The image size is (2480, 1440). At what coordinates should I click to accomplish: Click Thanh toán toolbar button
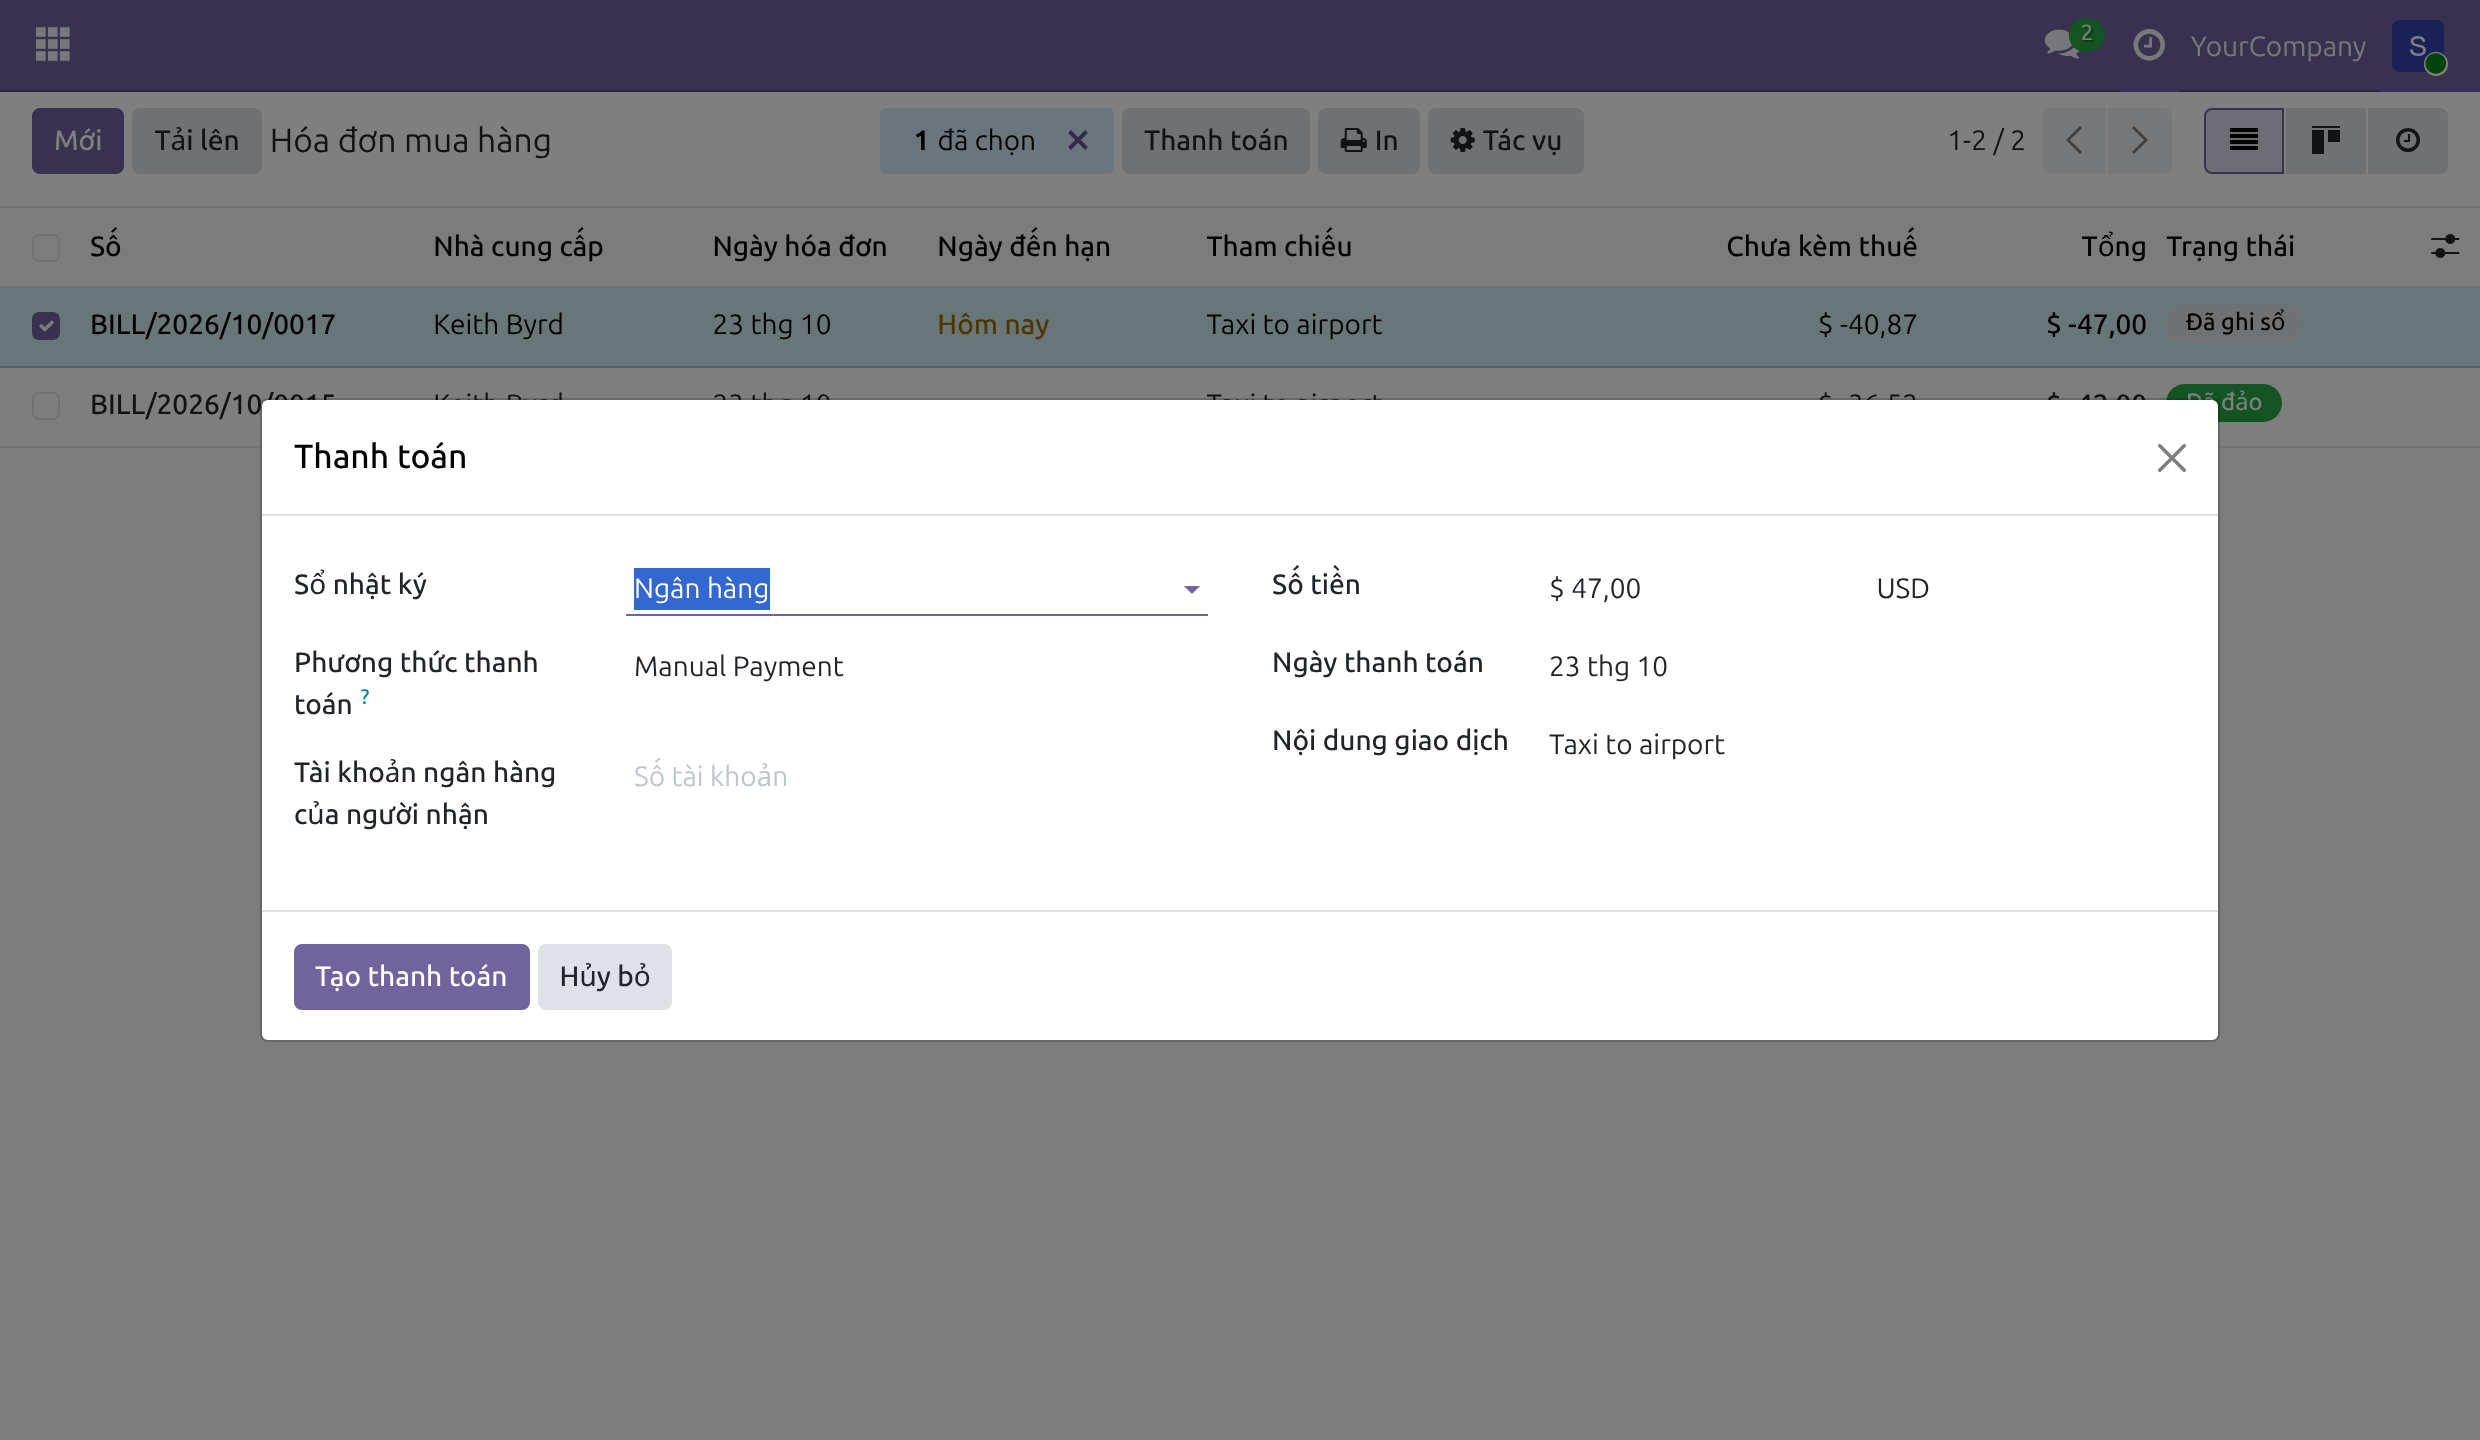[1216, 141]
